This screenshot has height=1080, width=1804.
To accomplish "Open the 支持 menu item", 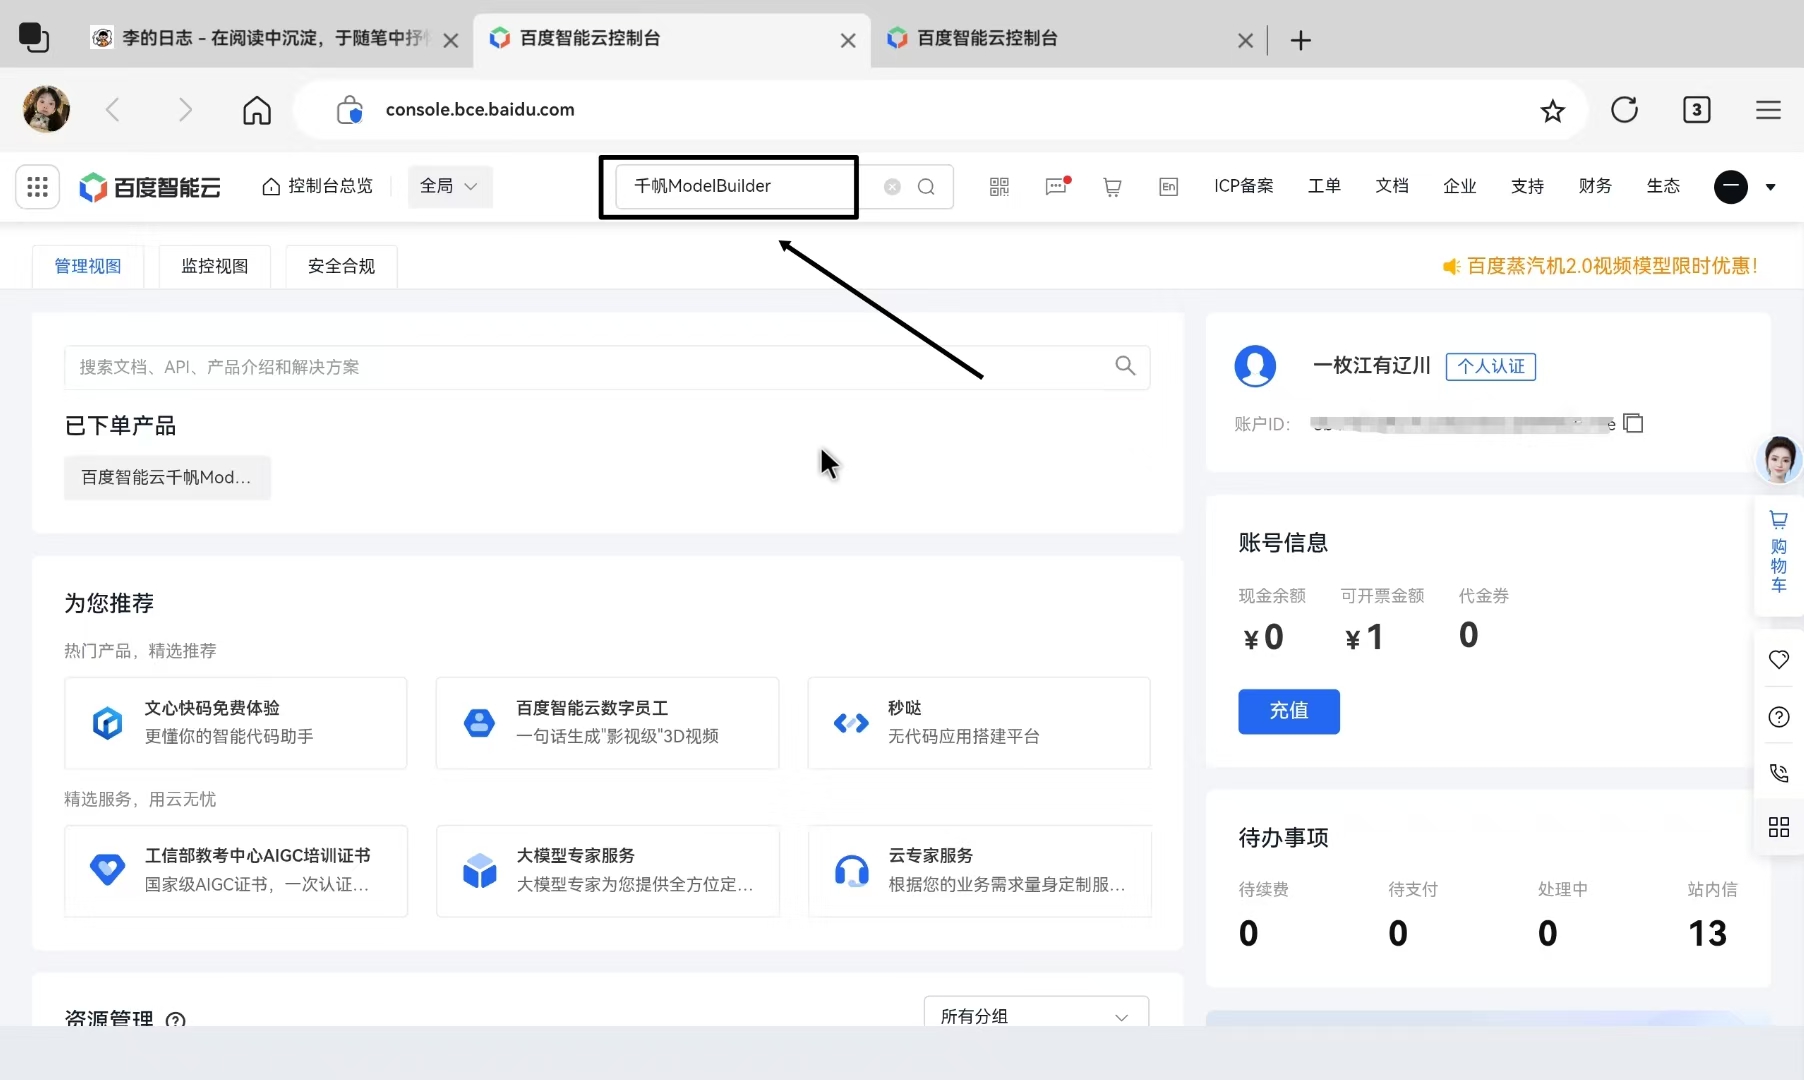I will [1527, 186].
